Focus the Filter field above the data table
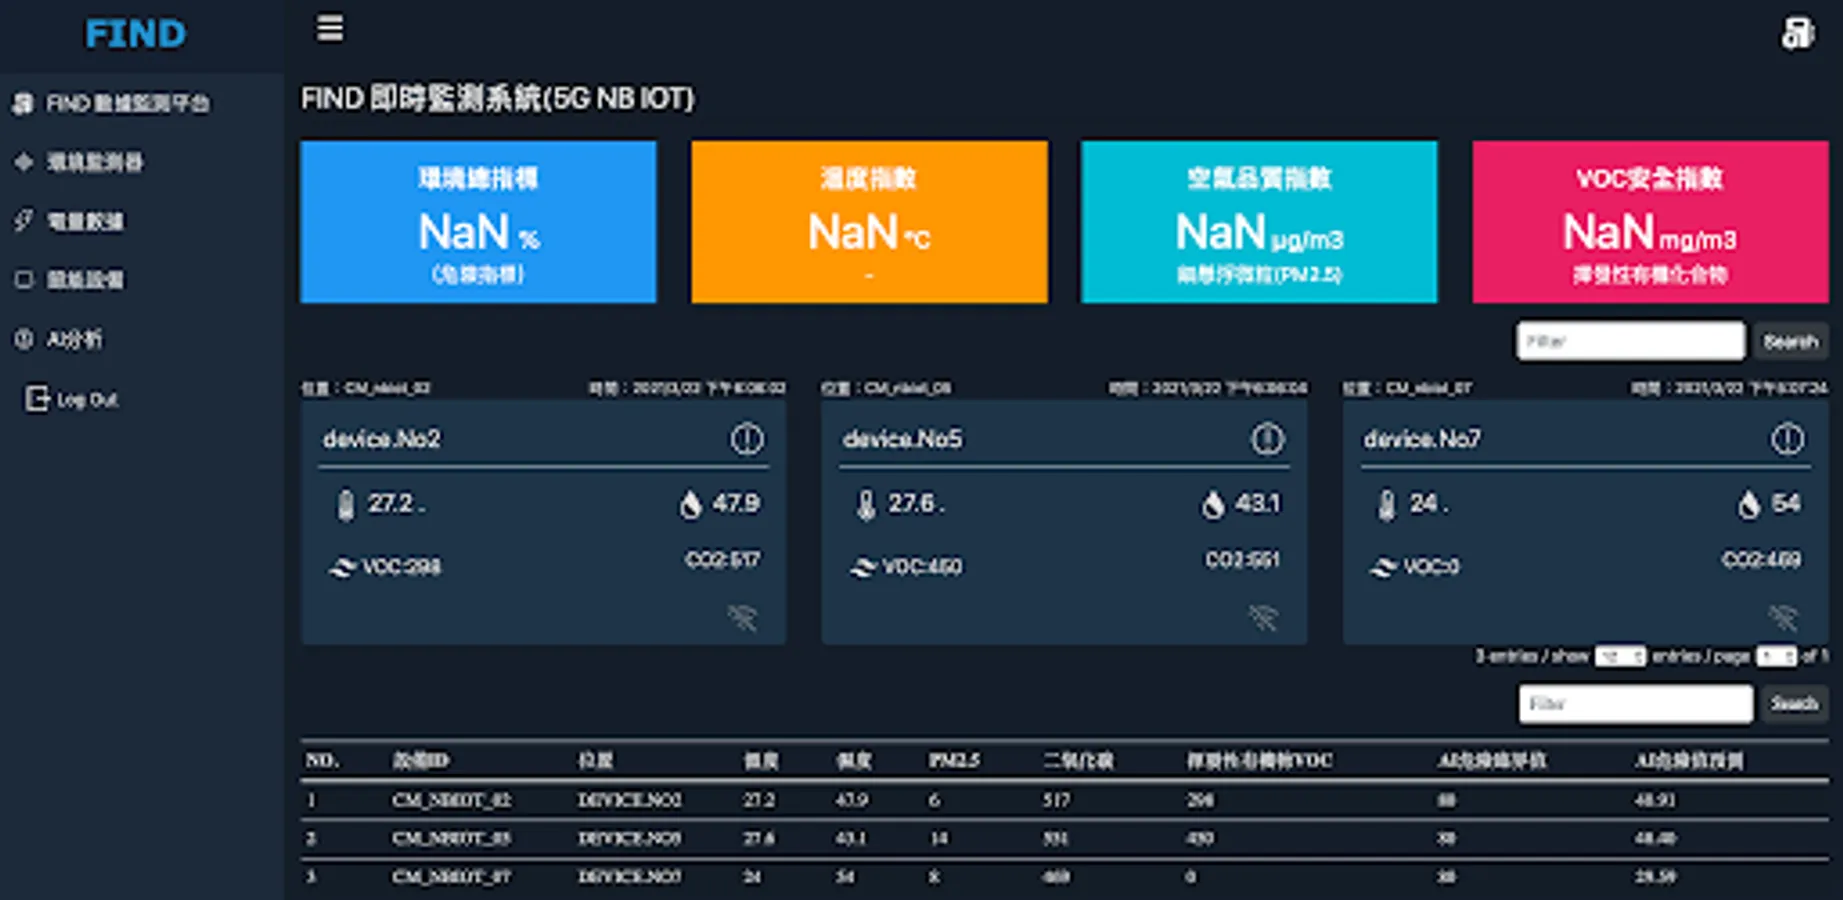Image resolution: width=1843 pixels, height=900 pixels. click(x=1636, y=703)
